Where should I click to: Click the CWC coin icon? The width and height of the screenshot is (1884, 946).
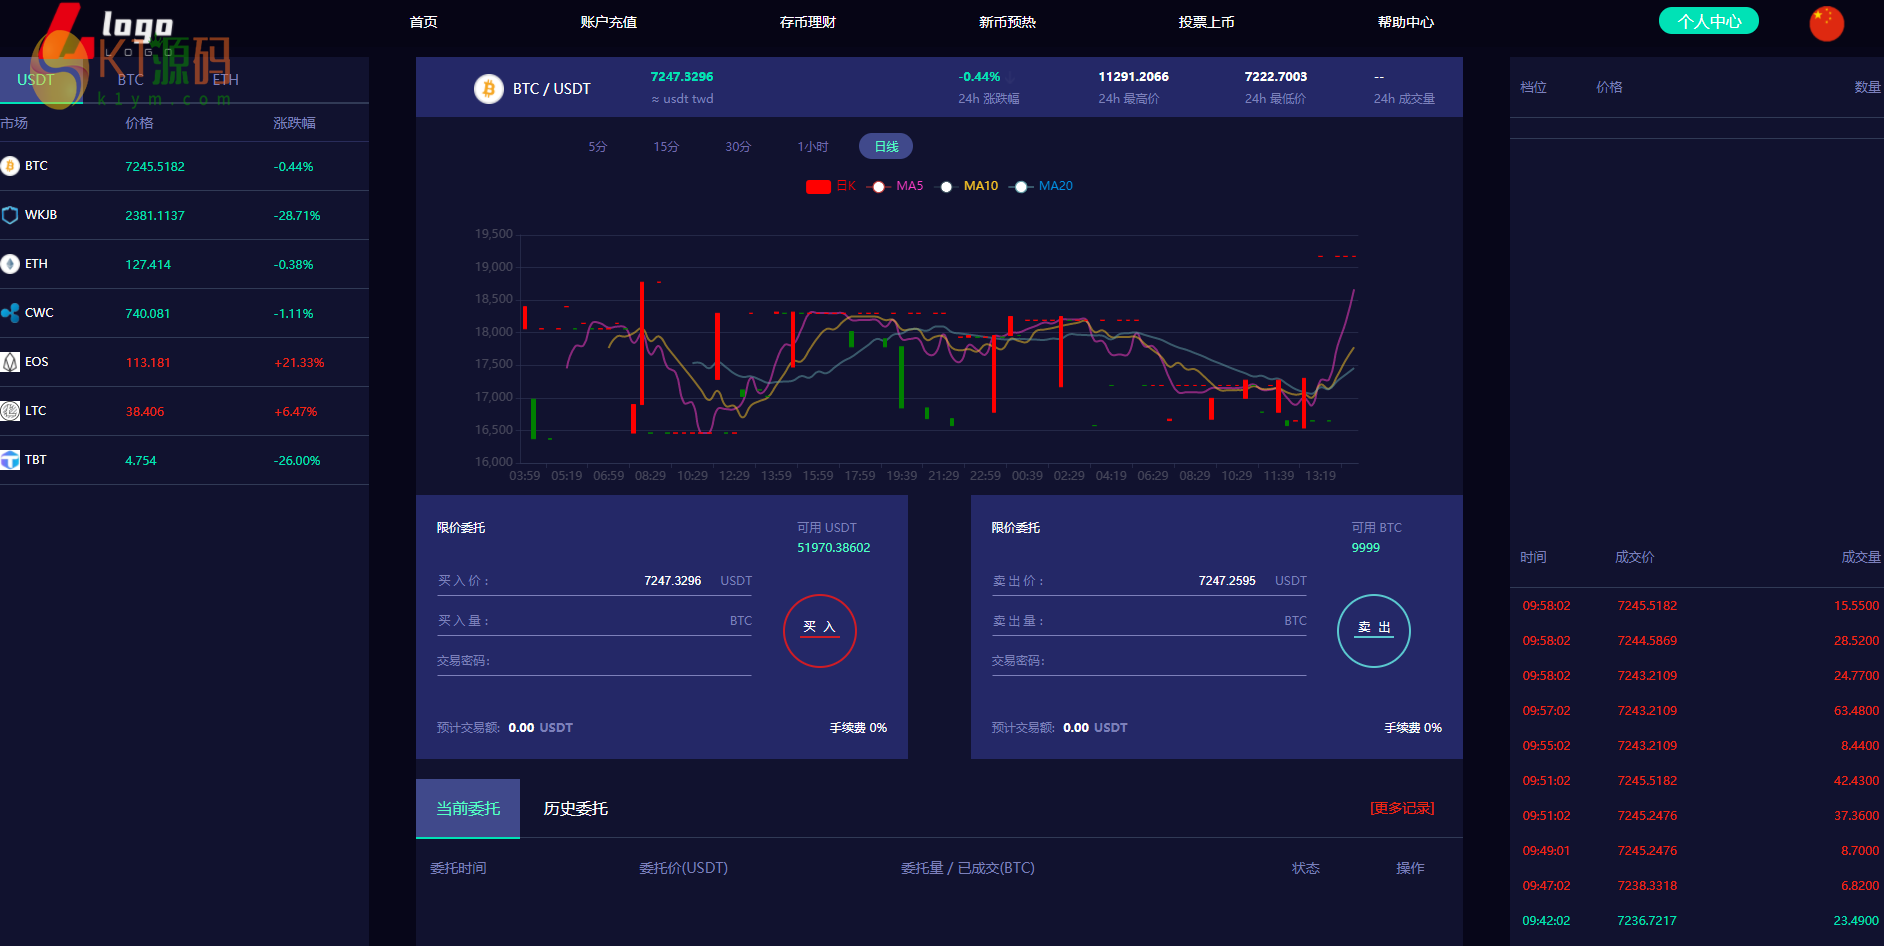(10, 313)
